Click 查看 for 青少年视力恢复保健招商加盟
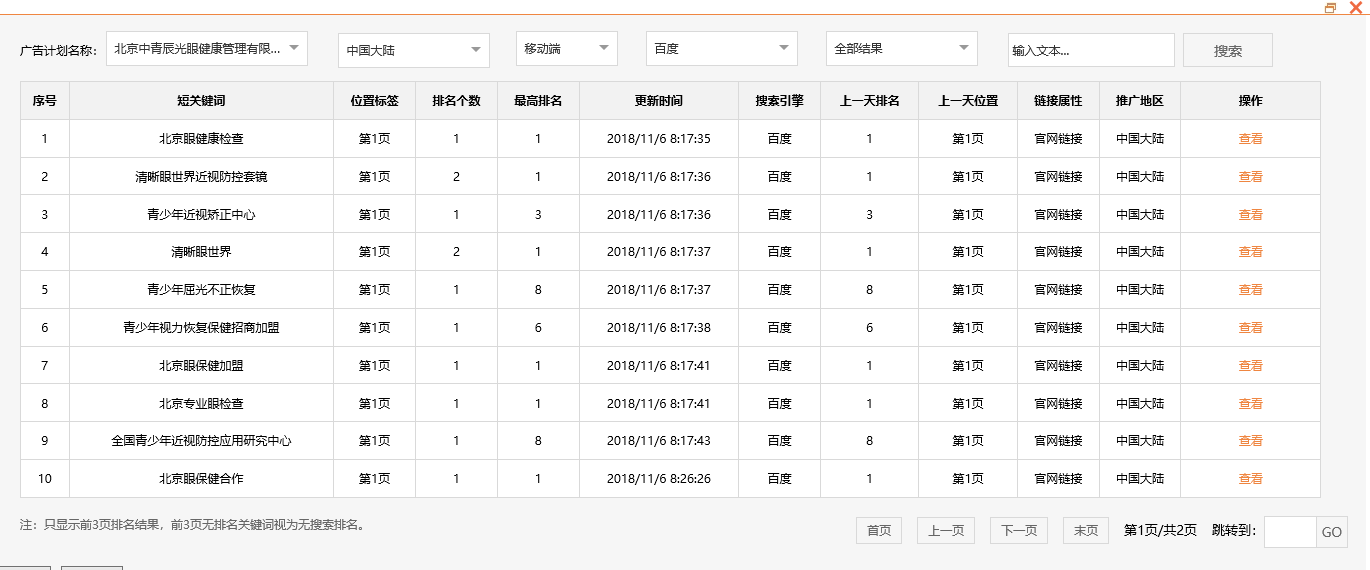The height and width of the screenshot is (570, 1370). point(1250,328)
